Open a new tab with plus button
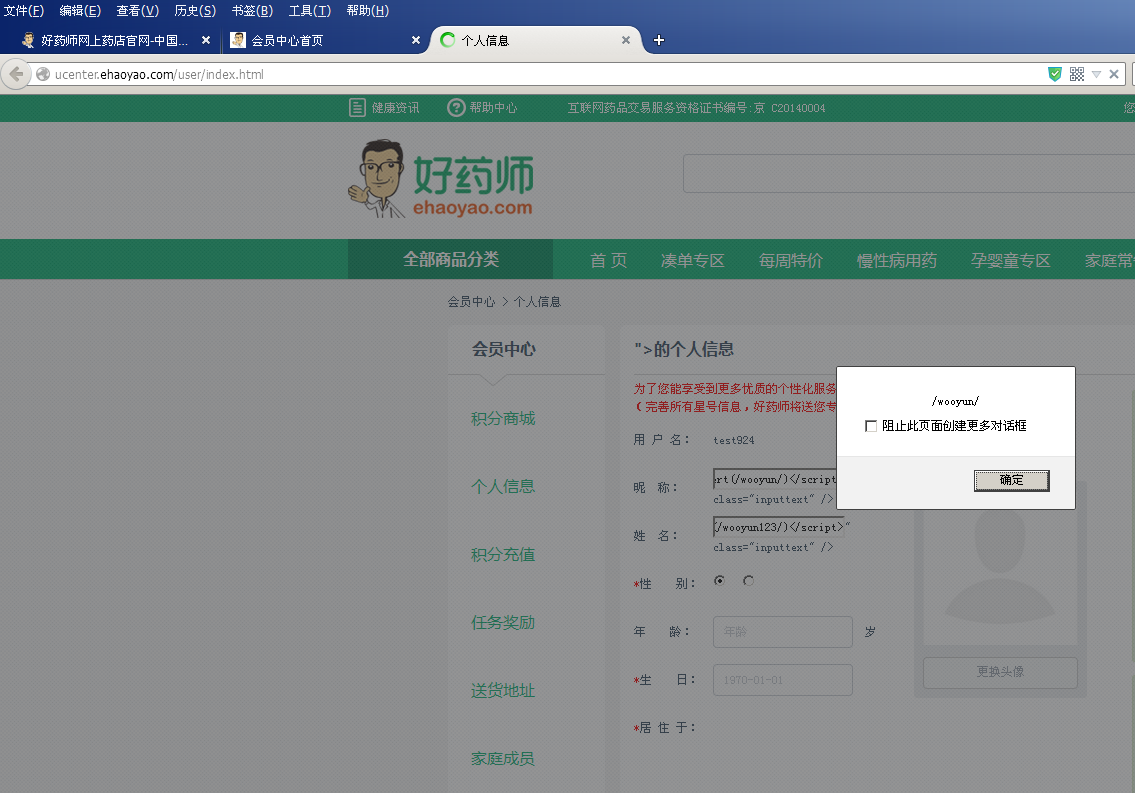Viewport: 1135px width, 793px height. coord(659,40)
